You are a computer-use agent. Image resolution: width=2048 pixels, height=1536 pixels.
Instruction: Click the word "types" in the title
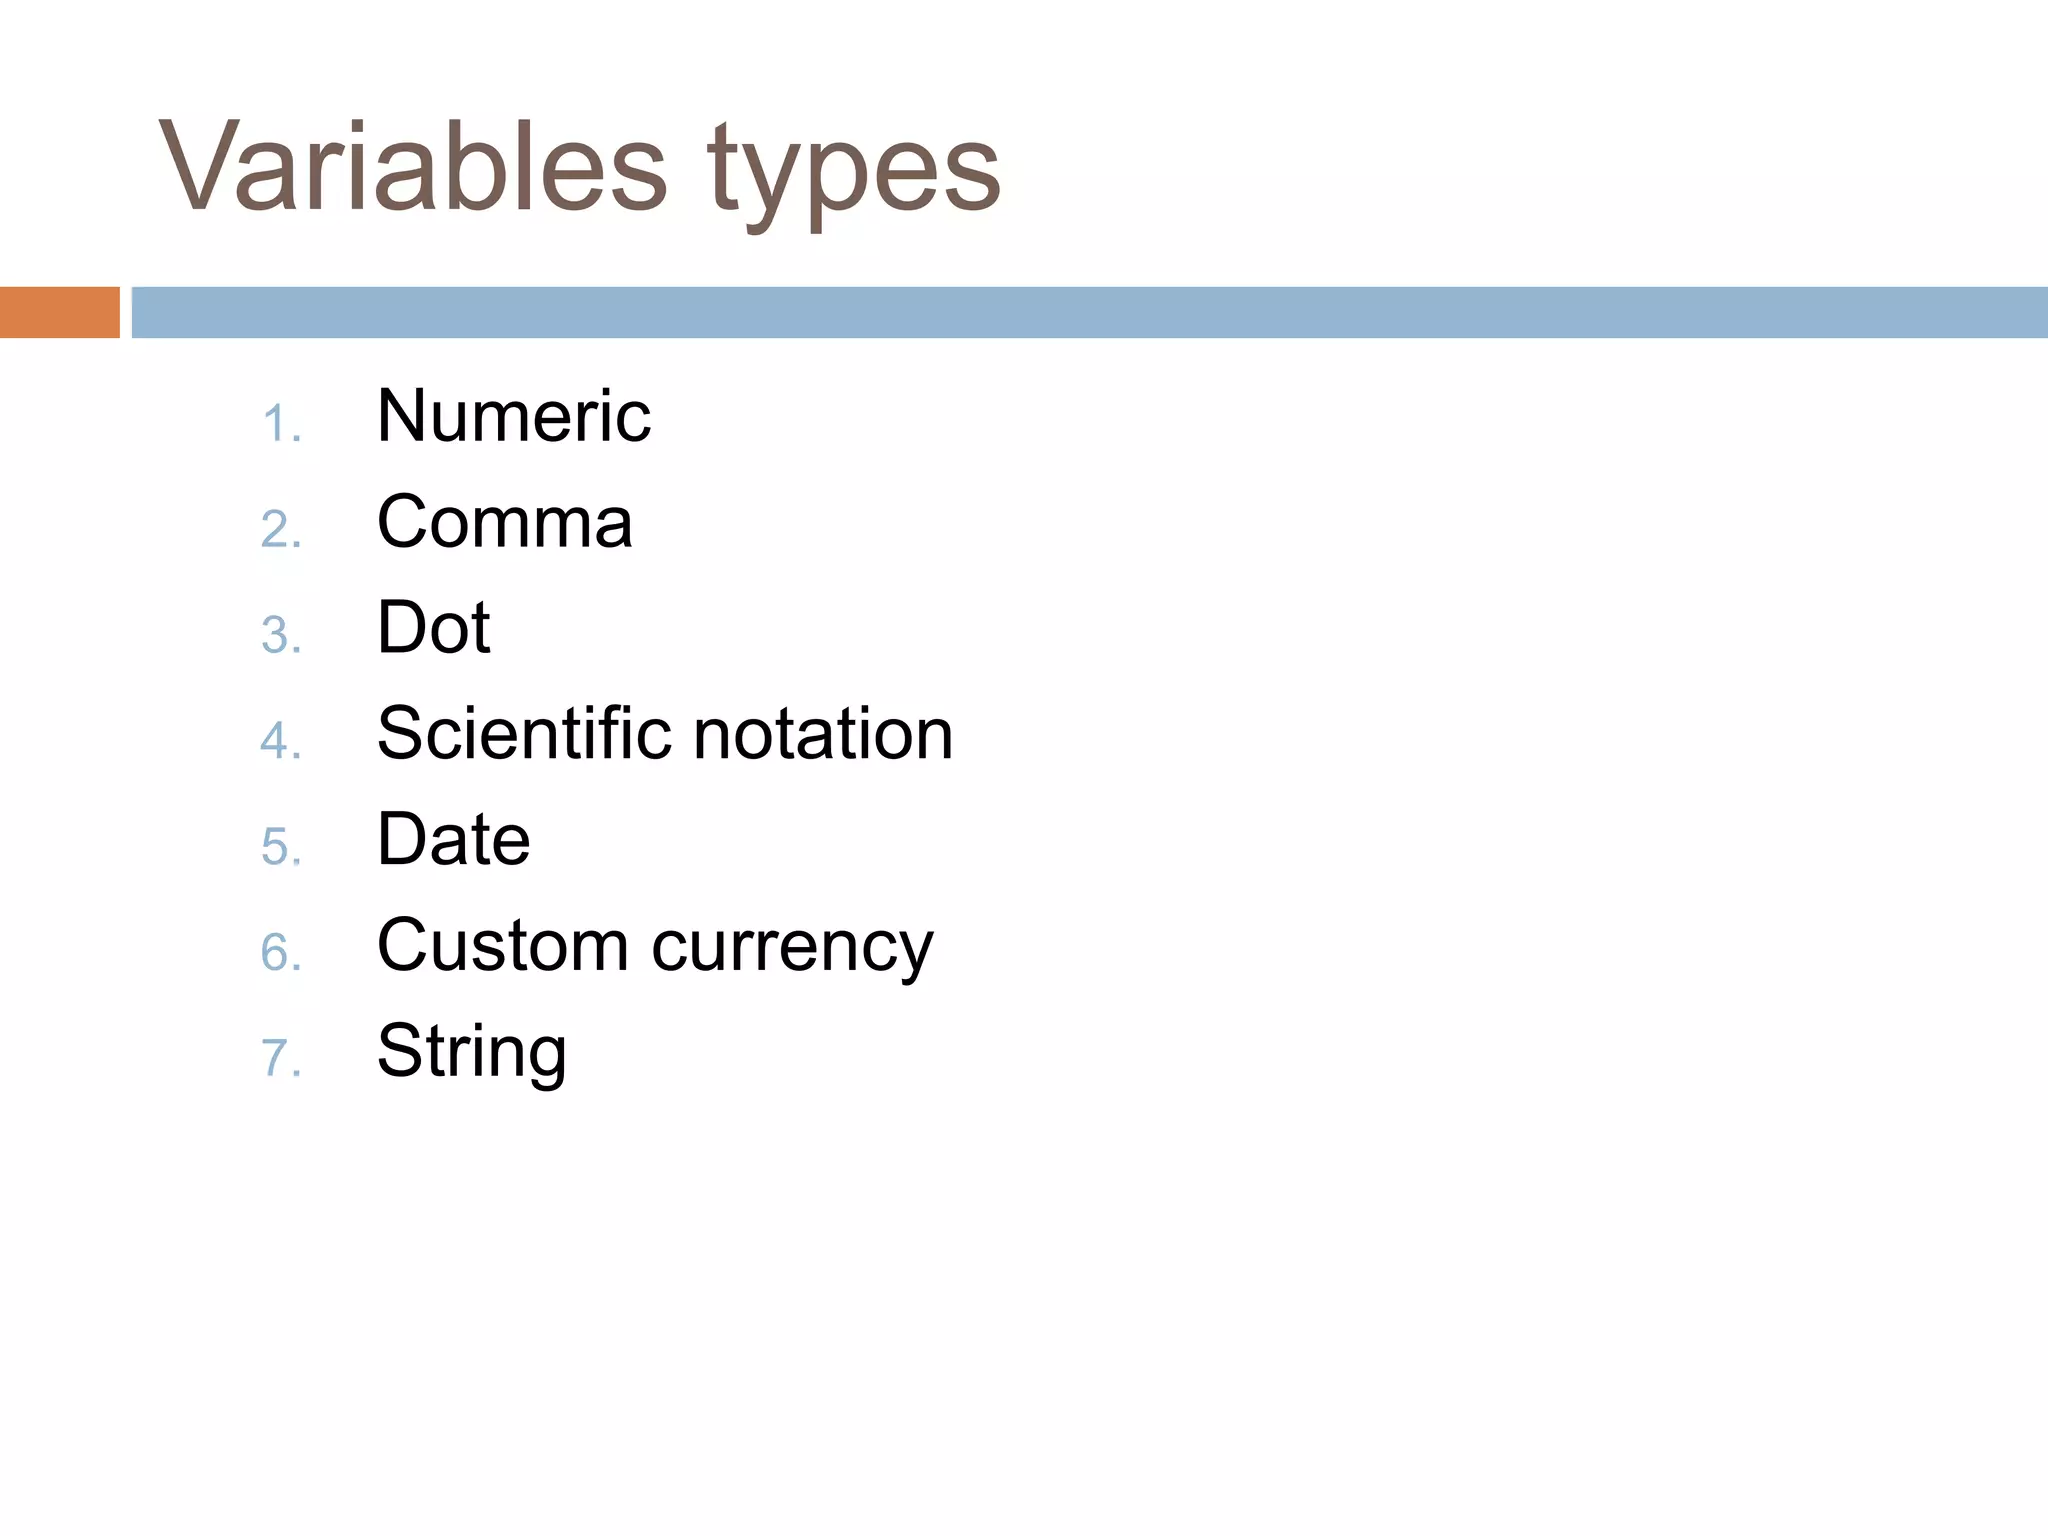(x=853, y=170)
